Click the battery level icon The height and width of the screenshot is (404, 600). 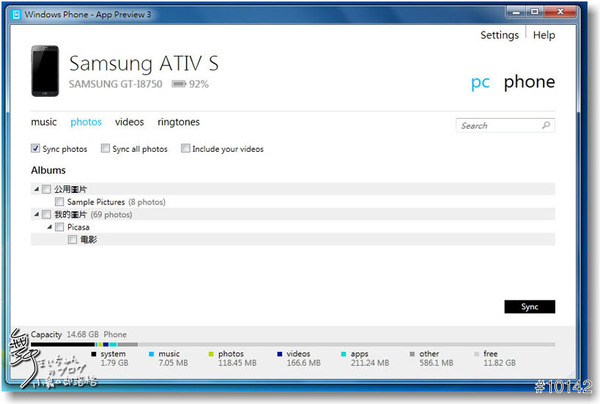tap(179, 84)
